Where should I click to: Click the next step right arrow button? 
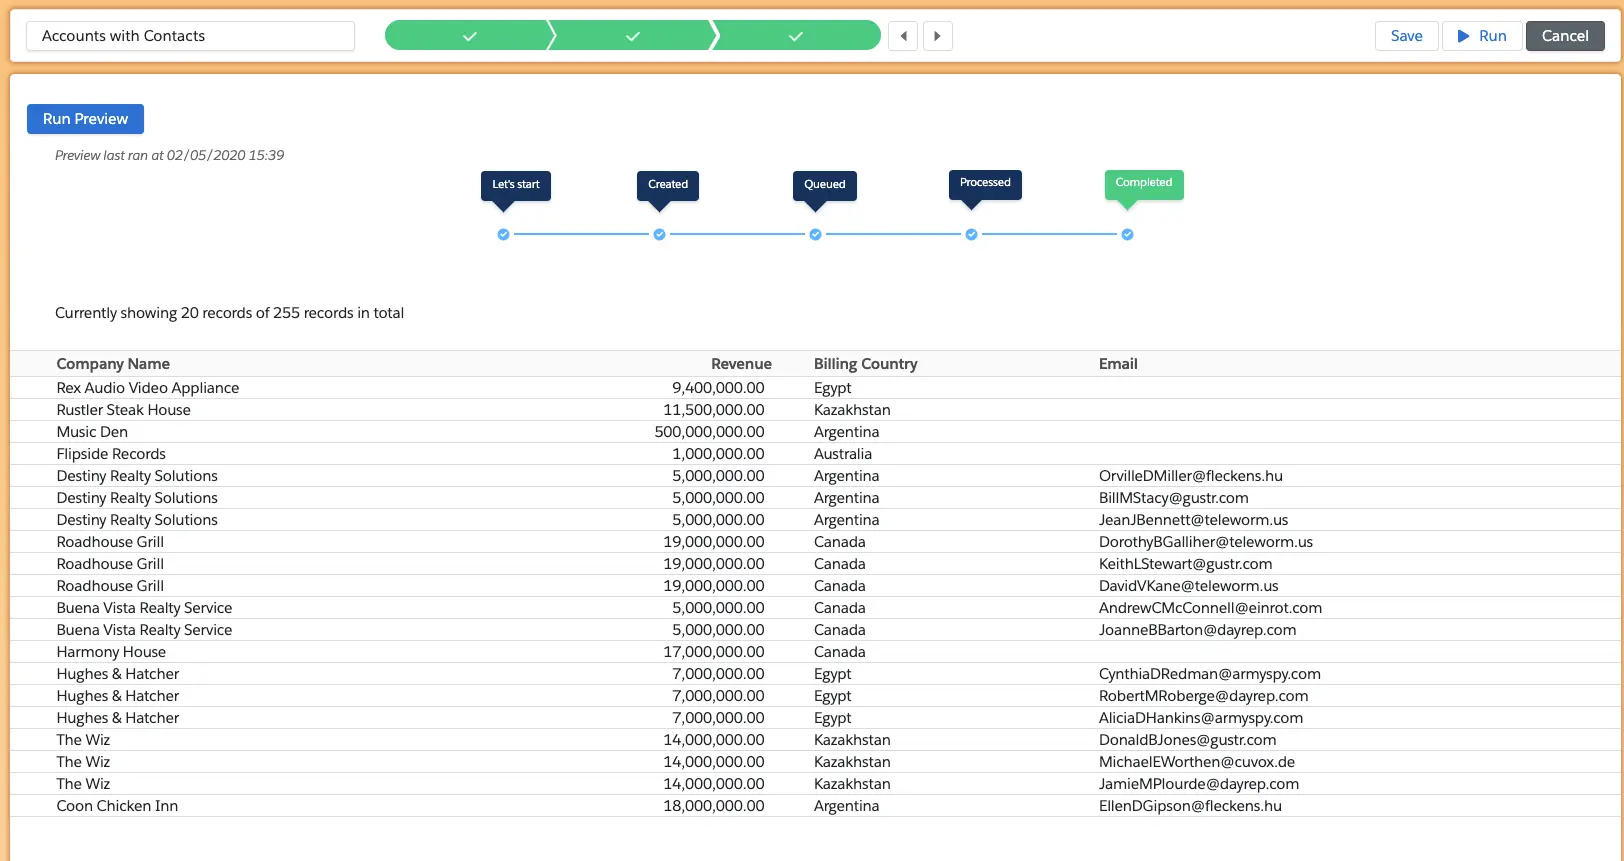[937, 36]
